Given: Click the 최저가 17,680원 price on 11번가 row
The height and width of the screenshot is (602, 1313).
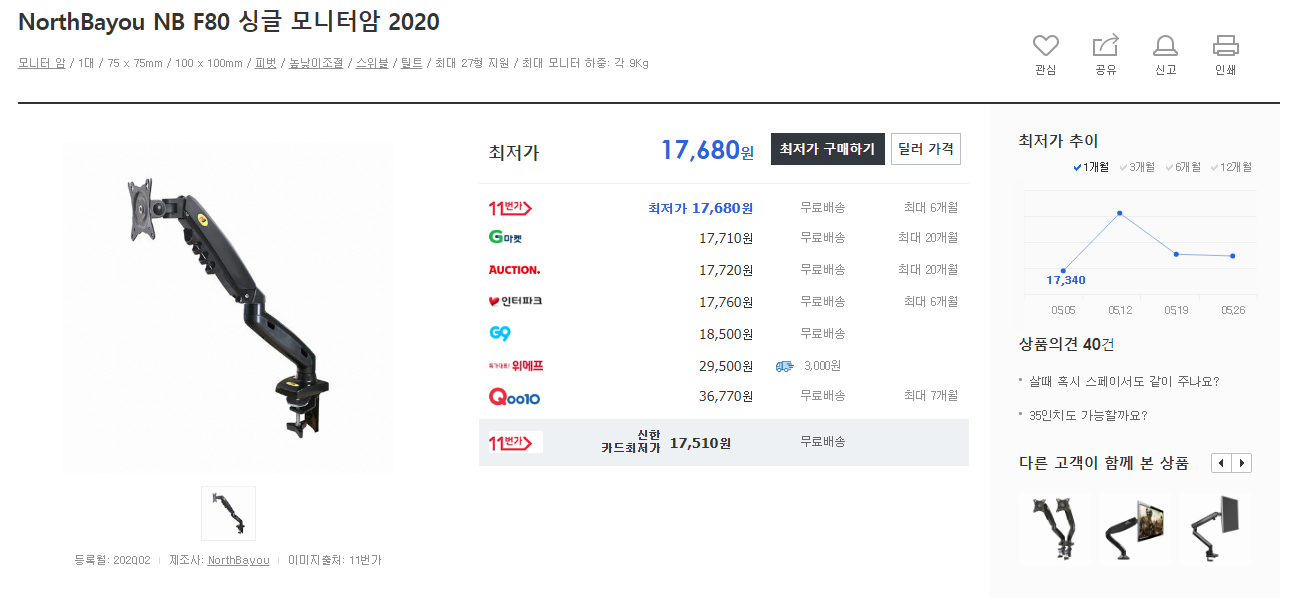Looking at the screenshot, I should pyautogui.click(x=700, y=208).
